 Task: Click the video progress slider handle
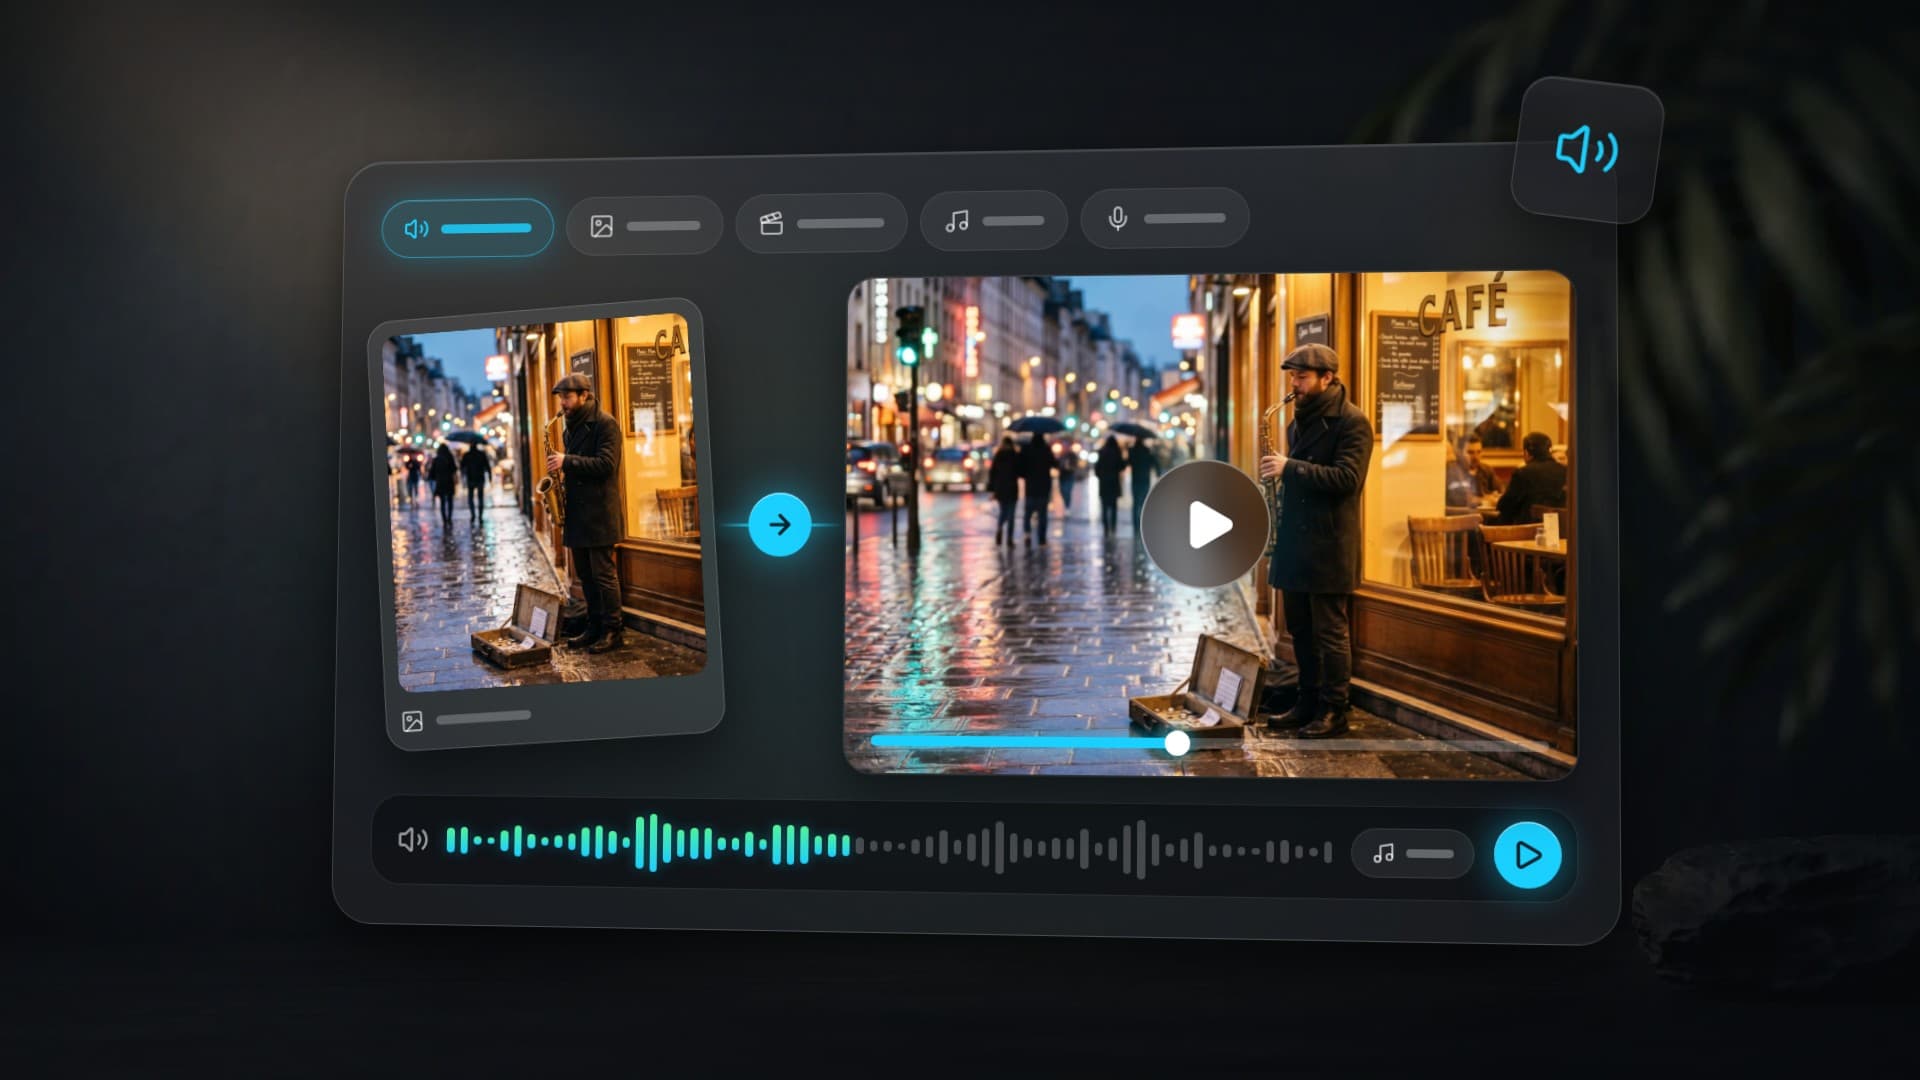pos(1178,742)
